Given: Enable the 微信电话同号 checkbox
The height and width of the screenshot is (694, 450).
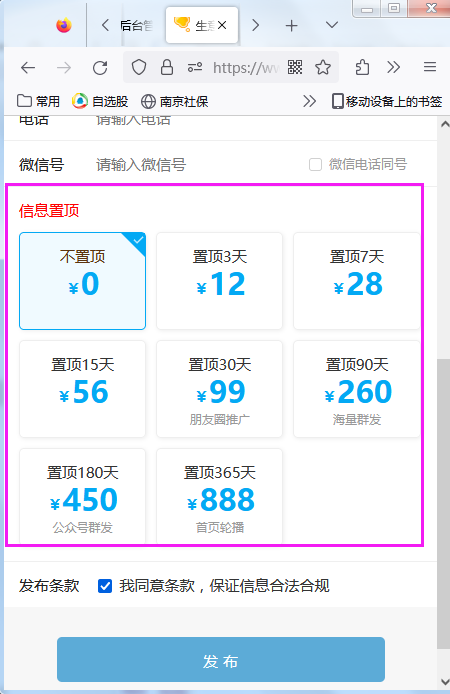Looking at the screenshot, I should (x=315, y=165).
